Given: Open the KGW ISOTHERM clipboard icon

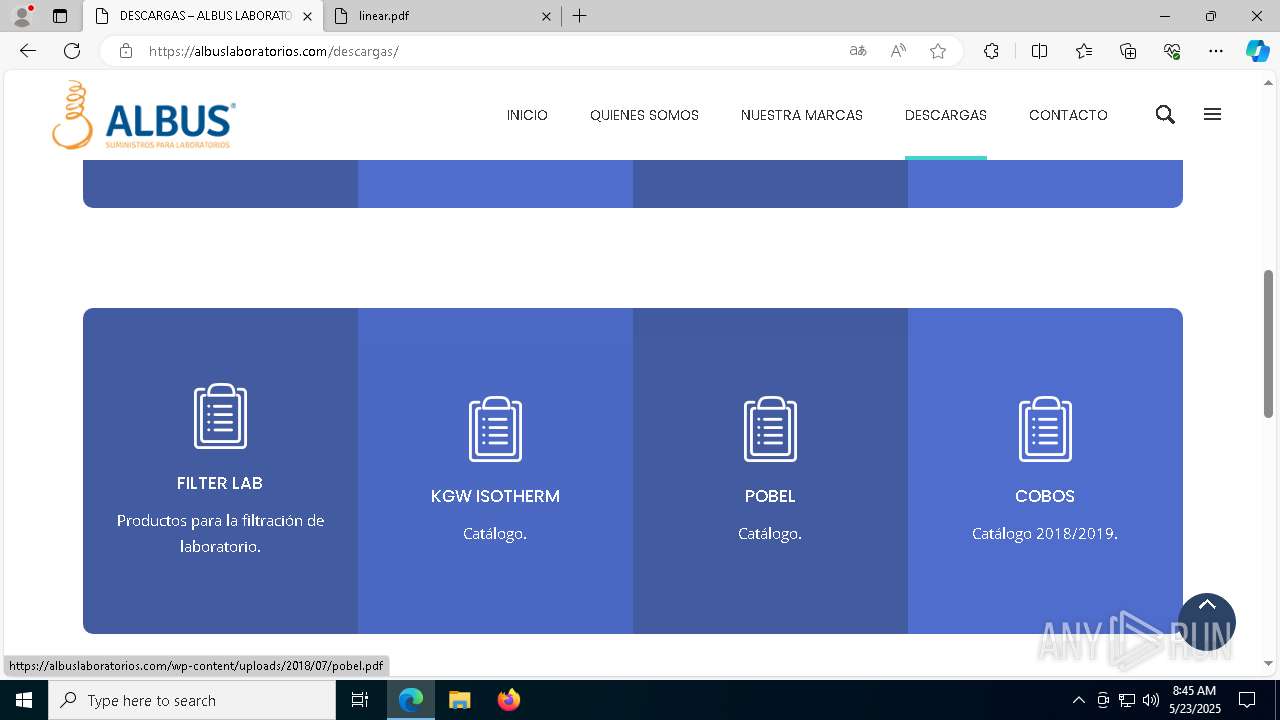Looking at the screenshot, I should coord(495,429).
